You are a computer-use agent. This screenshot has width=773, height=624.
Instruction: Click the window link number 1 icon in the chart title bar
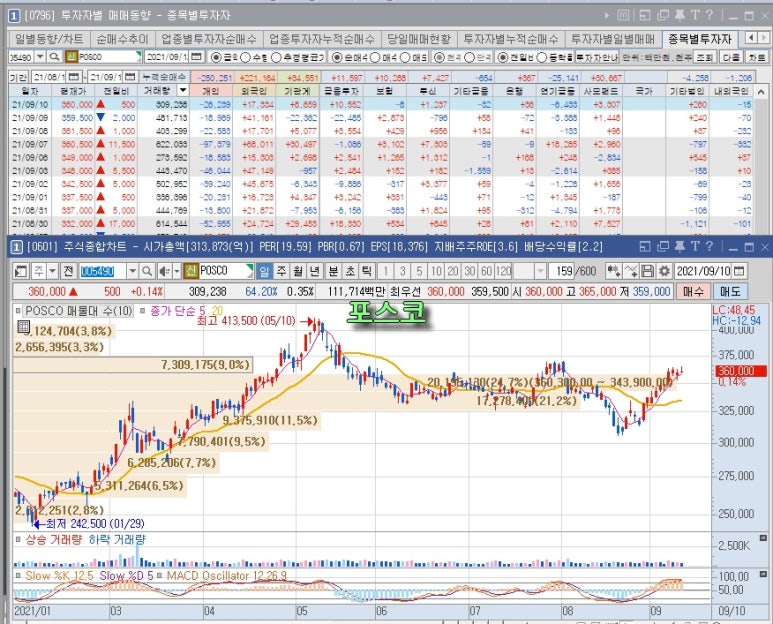point(16,247)
